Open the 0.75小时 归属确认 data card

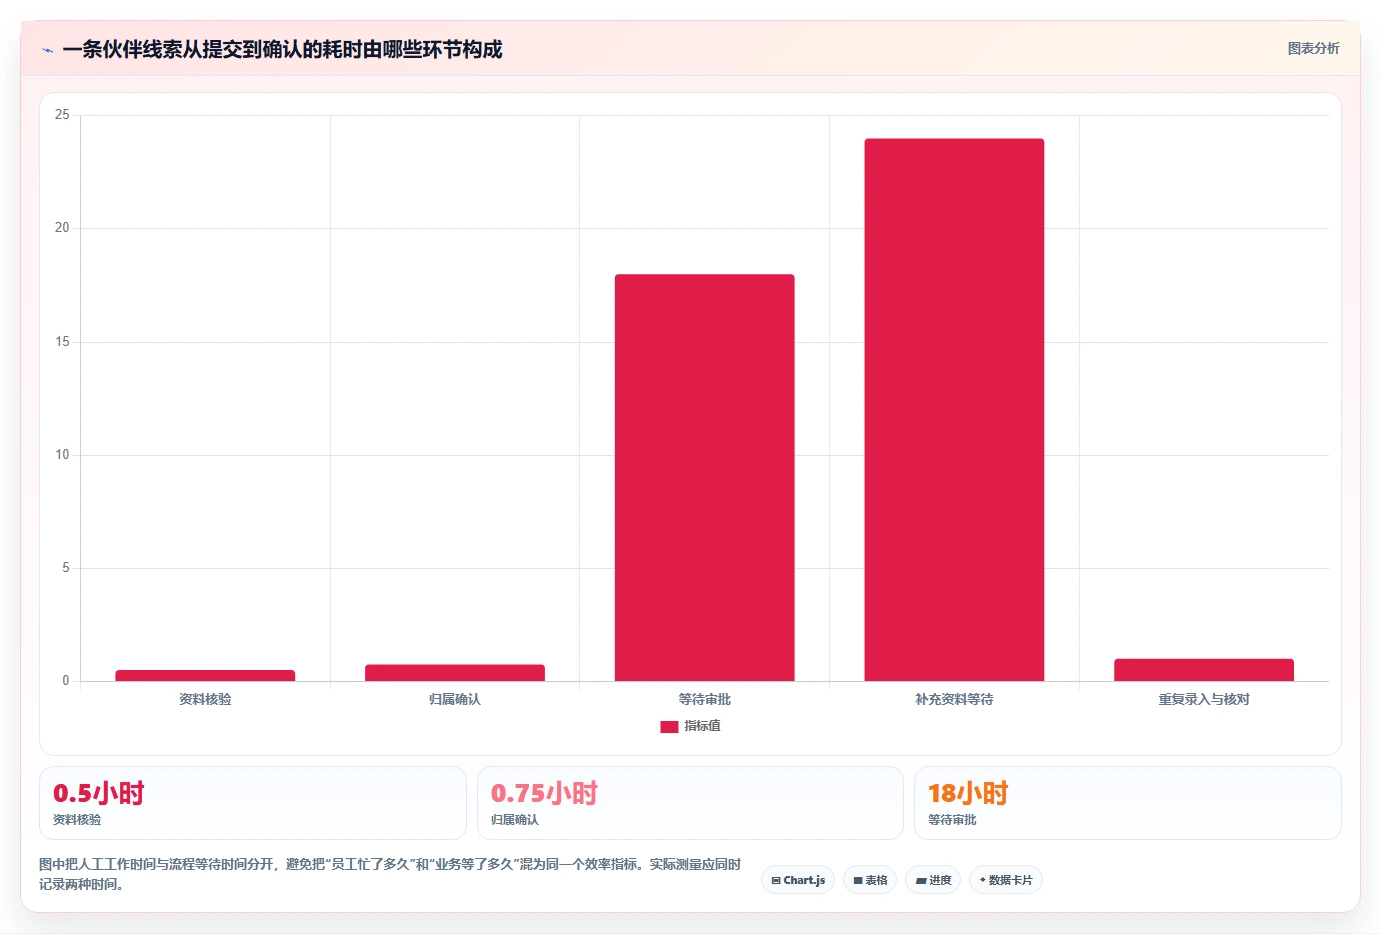690,803
